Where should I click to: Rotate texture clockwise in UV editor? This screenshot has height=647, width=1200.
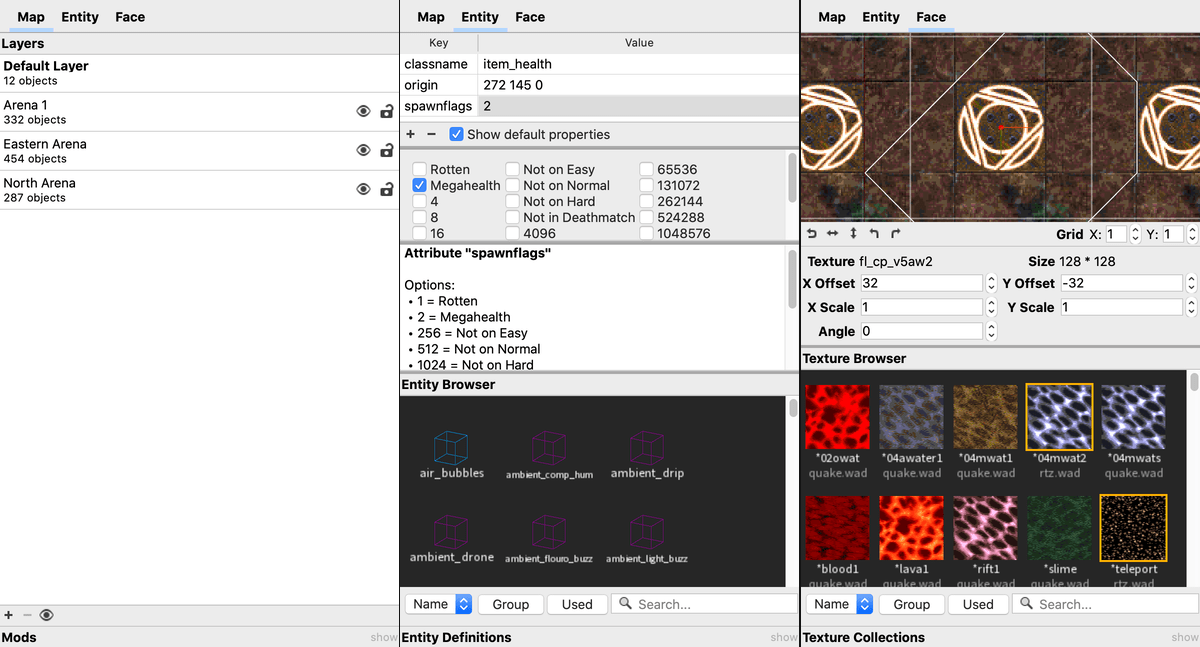[x=895, y=234]
